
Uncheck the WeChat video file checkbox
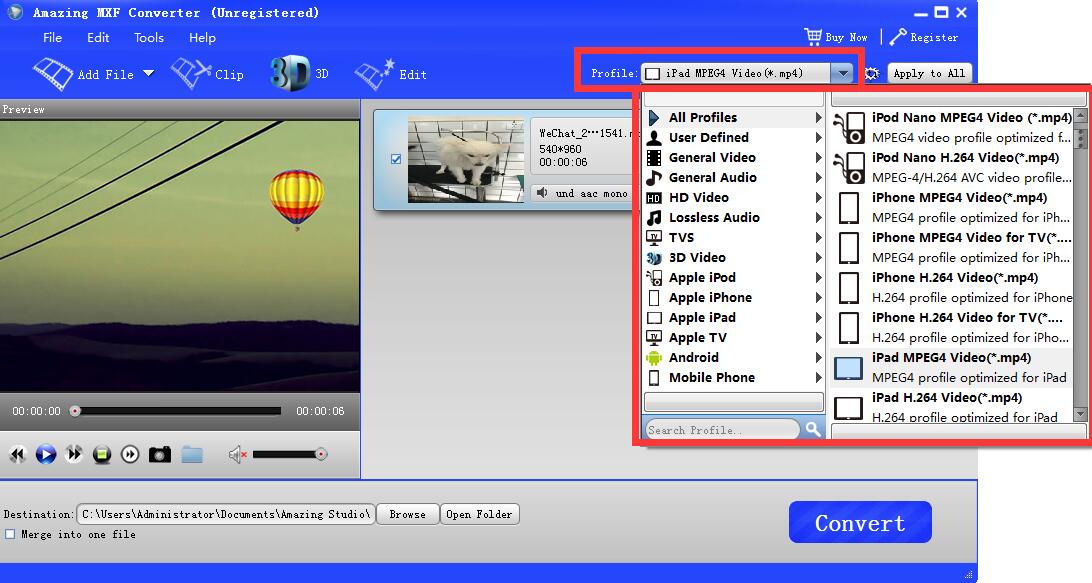396,160
